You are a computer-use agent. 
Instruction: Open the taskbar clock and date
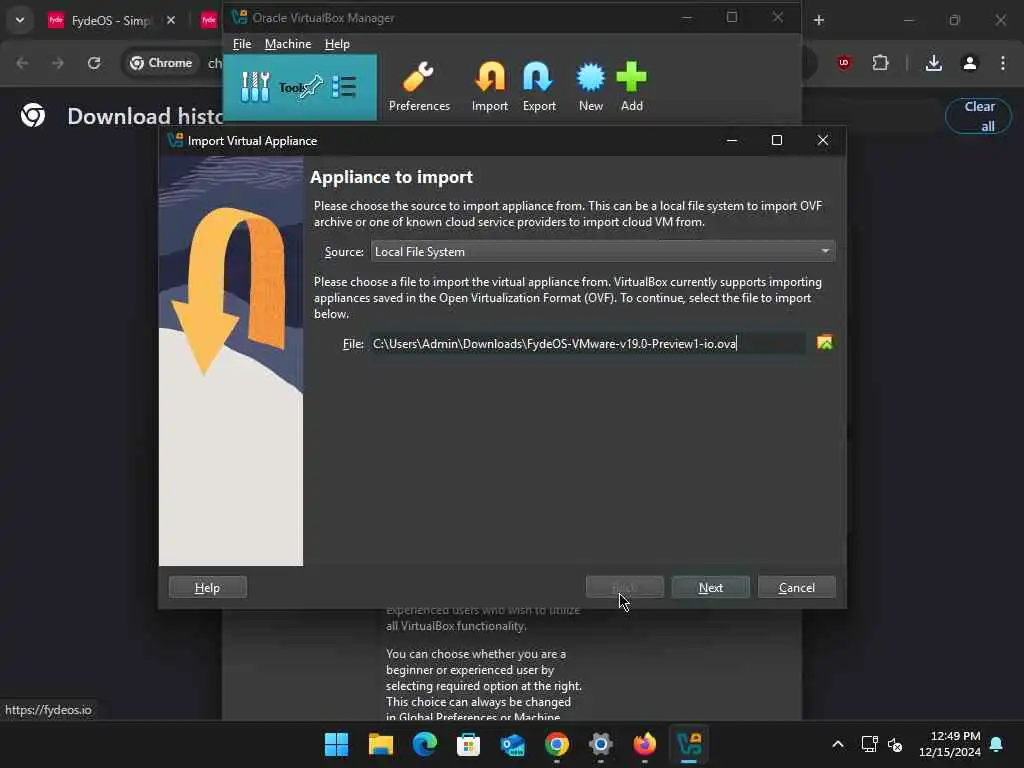[x=949, y=744]
